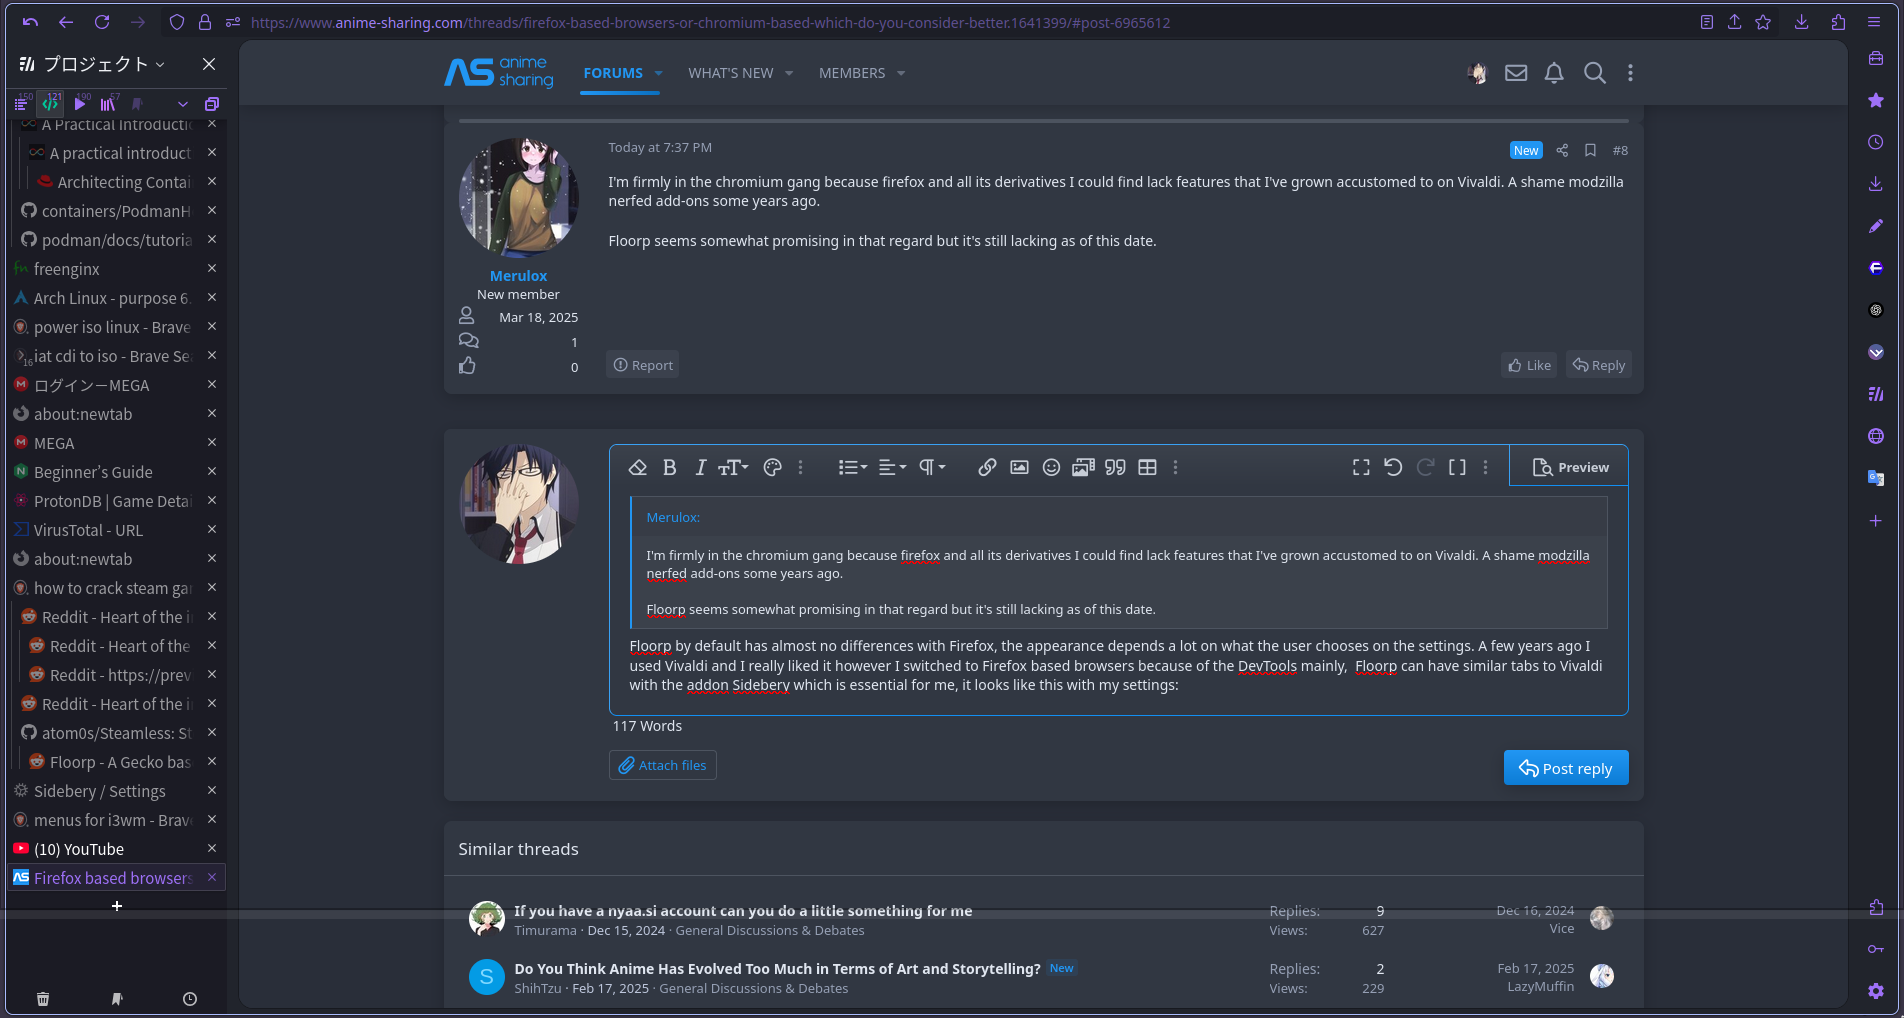
Task: Open the browser hamburger menu
Action: pos(1874,22)
